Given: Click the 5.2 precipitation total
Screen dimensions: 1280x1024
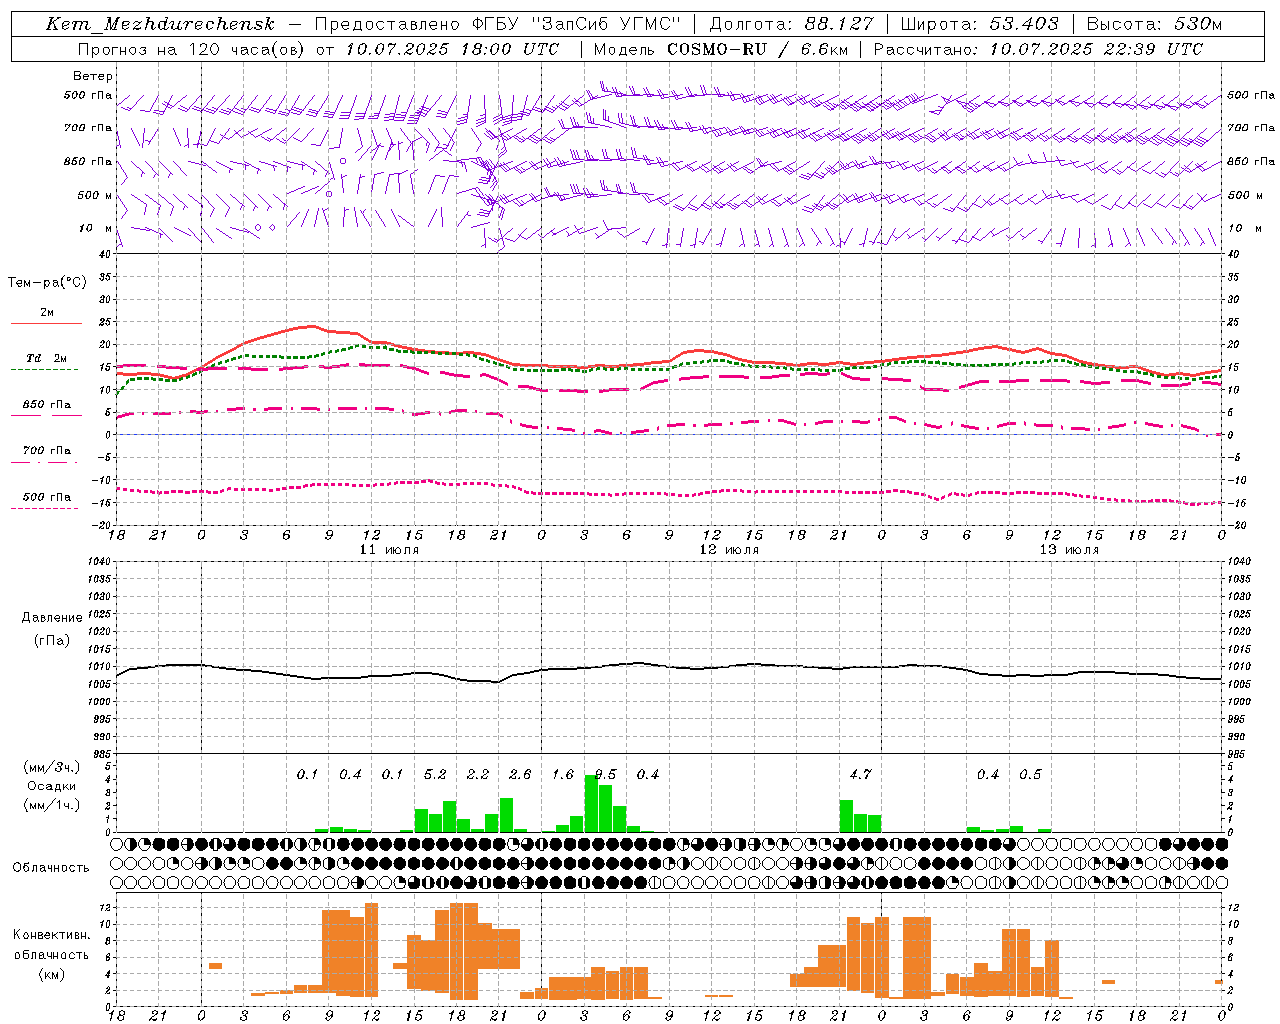Looking at the screenshot, I should pos(435,774).
